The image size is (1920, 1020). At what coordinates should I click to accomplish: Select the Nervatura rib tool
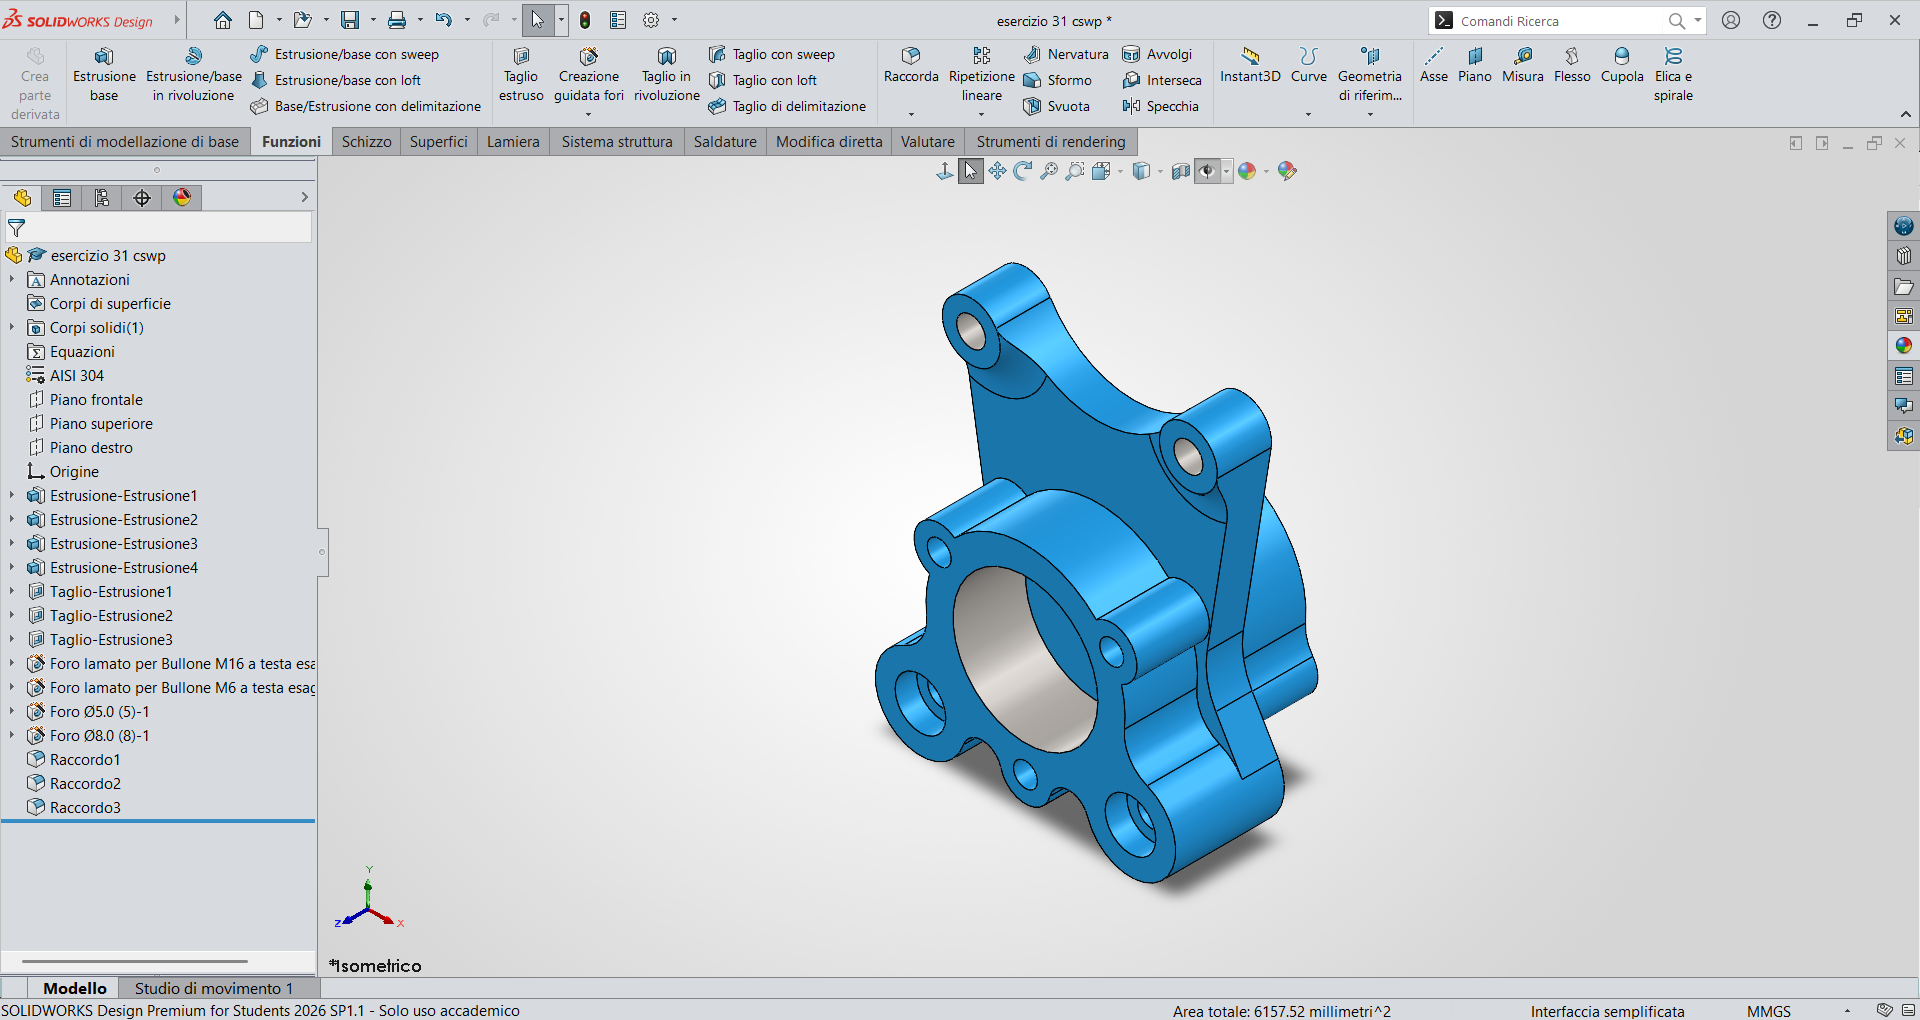pyautogui.click(x=1066, y=54)
